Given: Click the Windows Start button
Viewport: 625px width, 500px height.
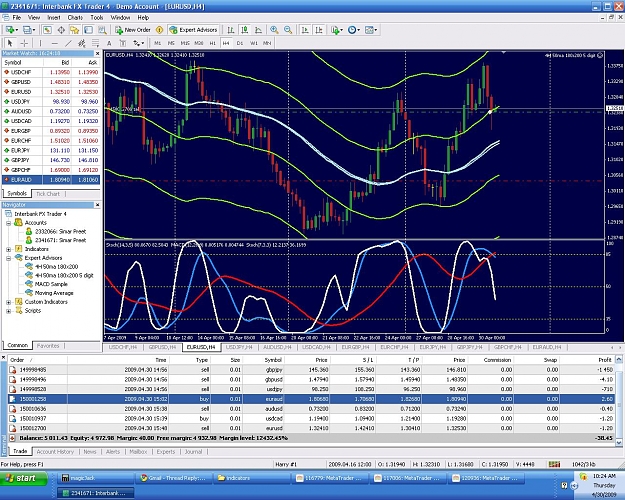Looking at the screenshot, I should (x=23, y=478).
